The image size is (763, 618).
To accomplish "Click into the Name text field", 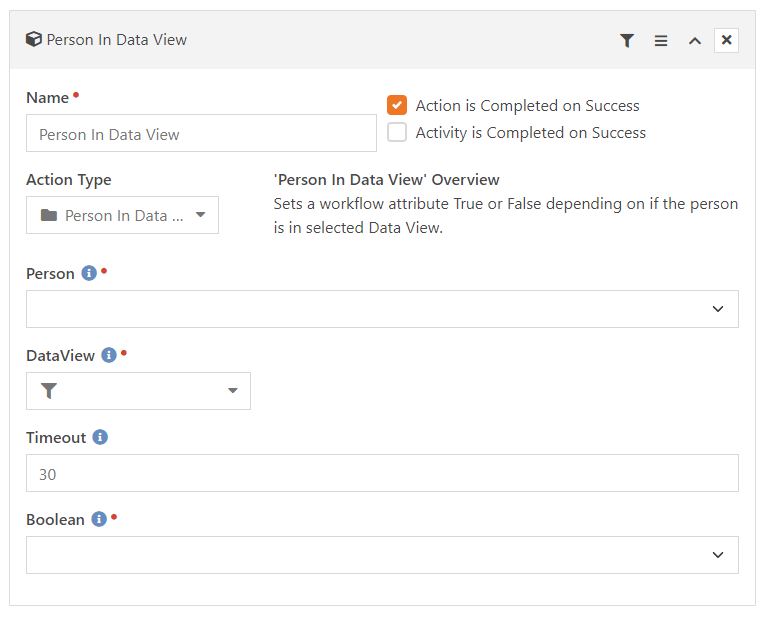I will [x=201, y=133].
